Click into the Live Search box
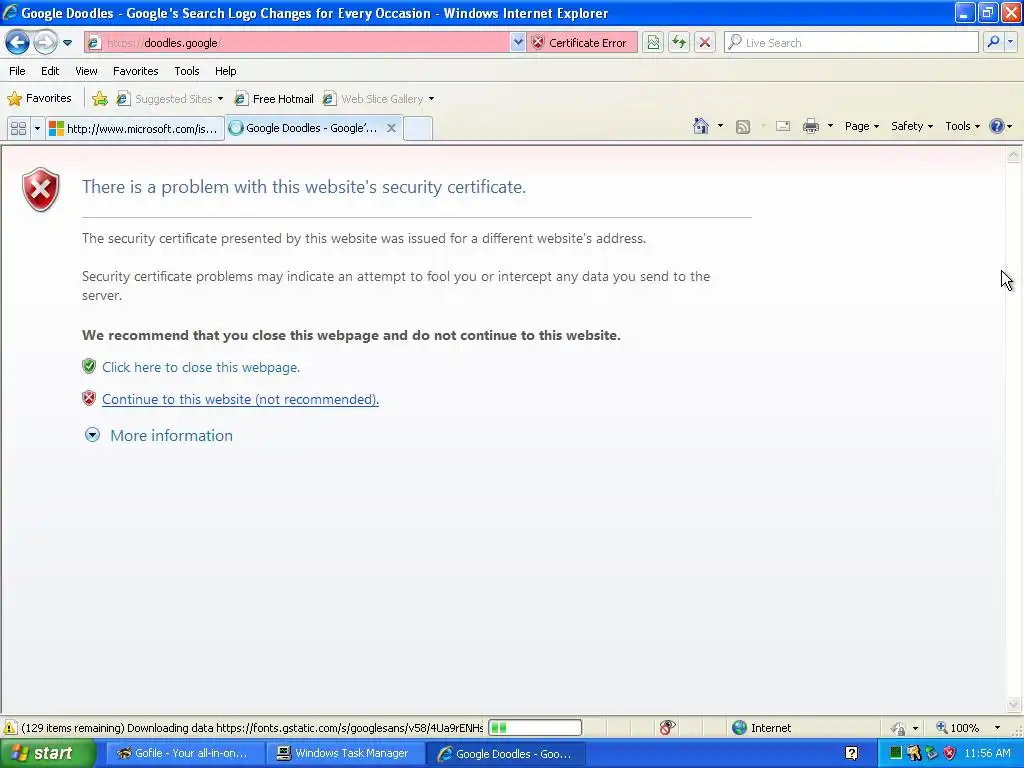Viewport: 1024px width, 768px height. point(851,42)
